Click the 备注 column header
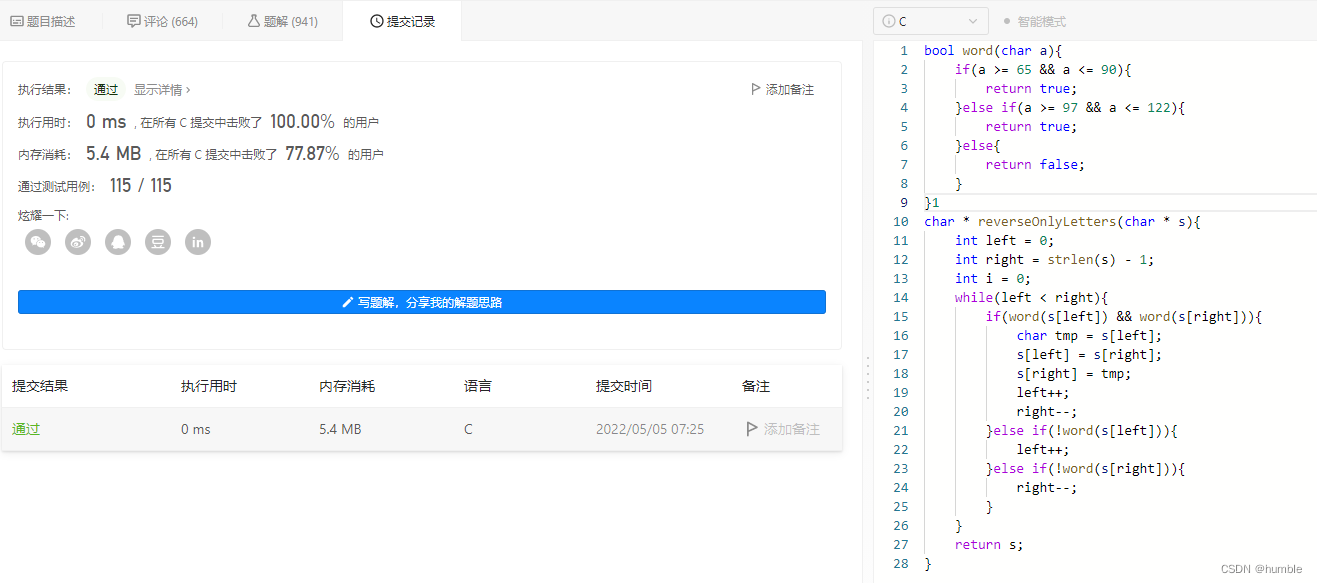Image resolution: width=1317 pixels, height=583 pixels. tap(756, 386)
